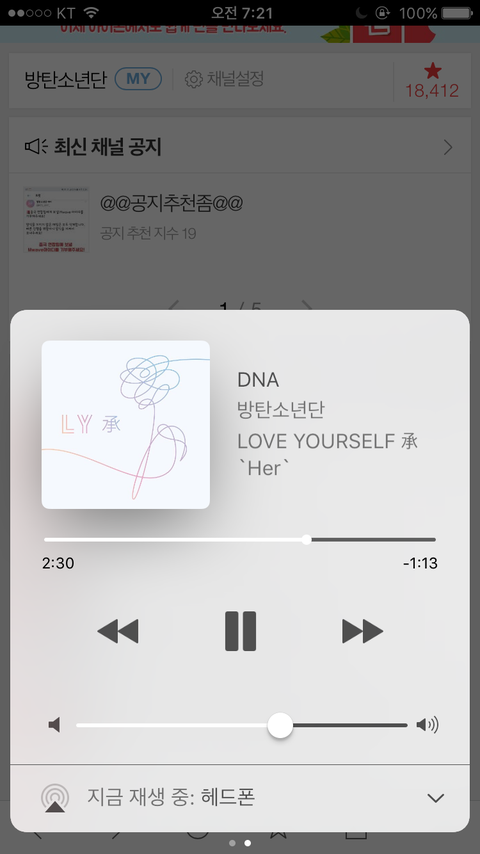The width and height of the screenshot is (480, 854).
Task: Tap the red star favorites icon
Action: [x=433, y=70]
